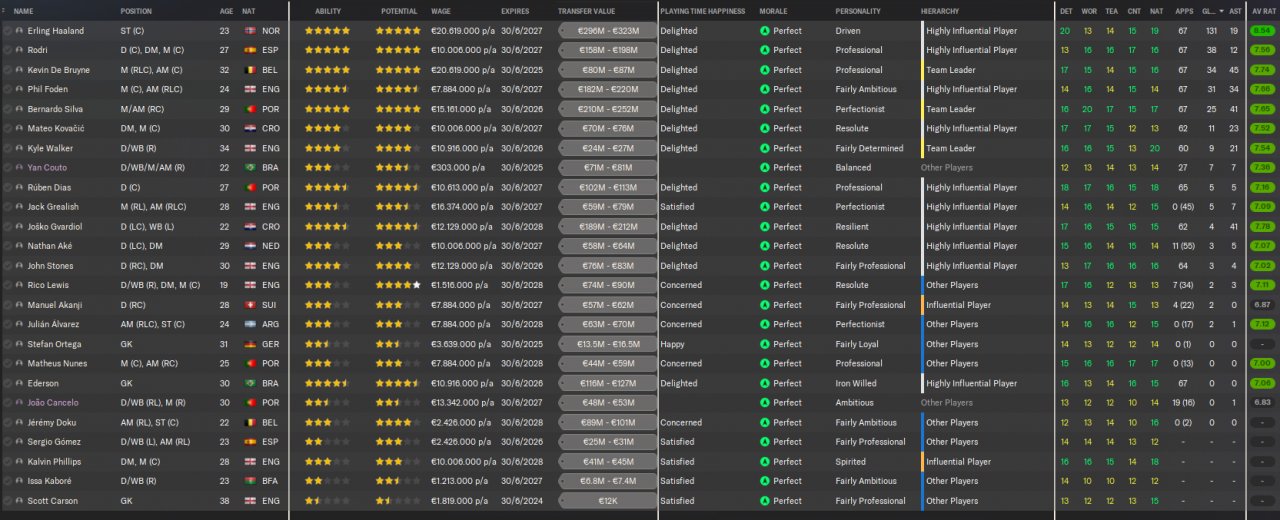Click the player info icon beside Jack Grealish
This screenshot has width=1280, height=520.
tap(19, 207)
